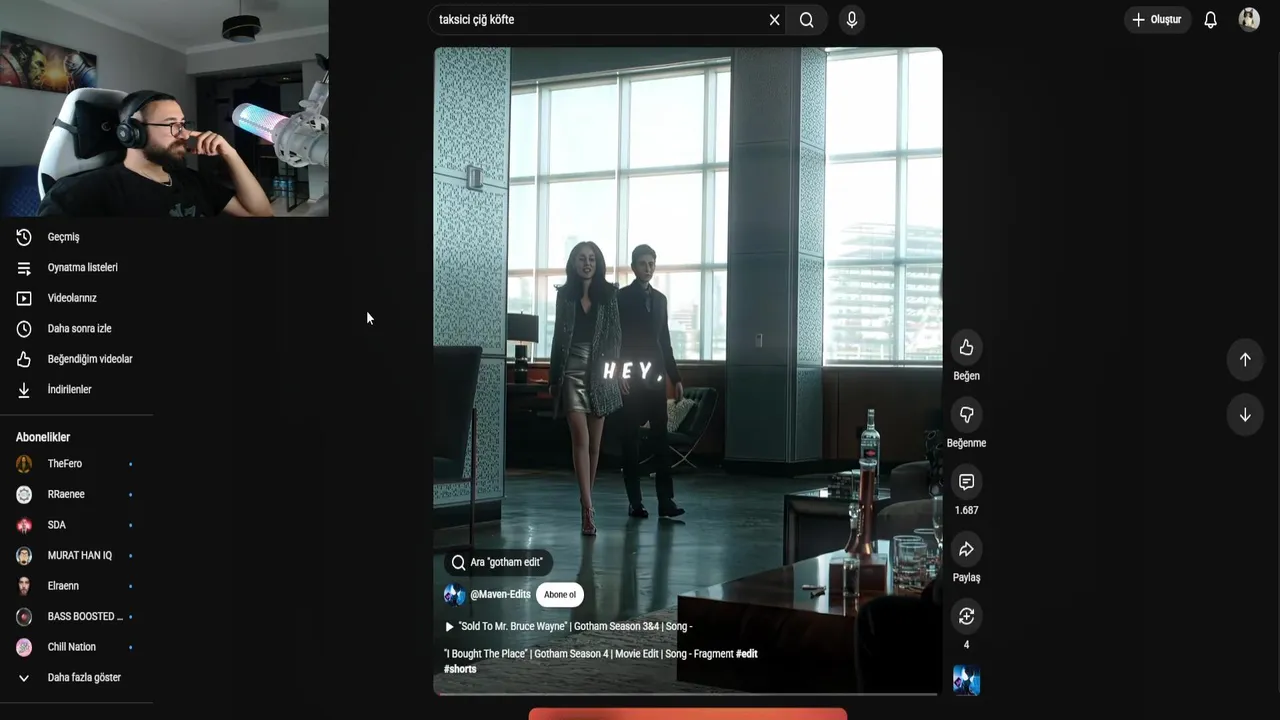1280x720 pixels.
Task: Dislike the short with Beğenme icon
Action: tap(966, 415)
